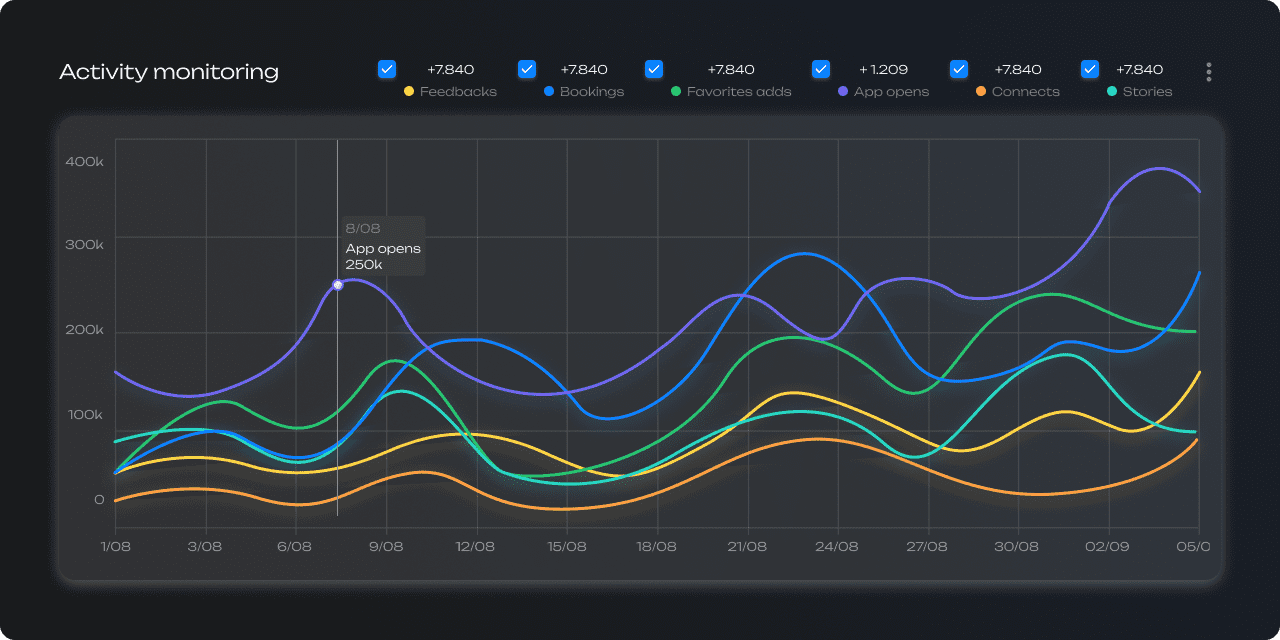Click the Activity monitoring title
1280x640 pixels.
(x=169, y=72)
